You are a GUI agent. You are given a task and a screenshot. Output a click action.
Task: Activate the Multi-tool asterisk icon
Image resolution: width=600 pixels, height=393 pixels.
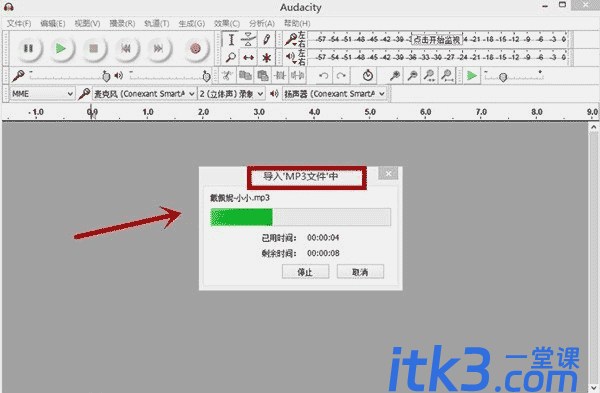click(x=266, y=57)
